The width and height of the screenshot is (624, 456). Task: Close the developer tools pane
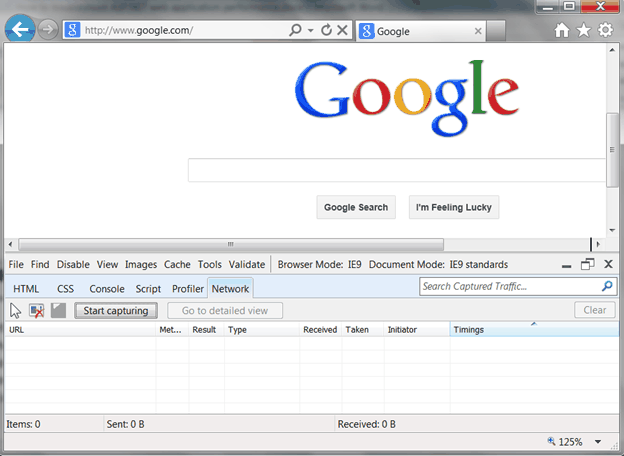608,264
